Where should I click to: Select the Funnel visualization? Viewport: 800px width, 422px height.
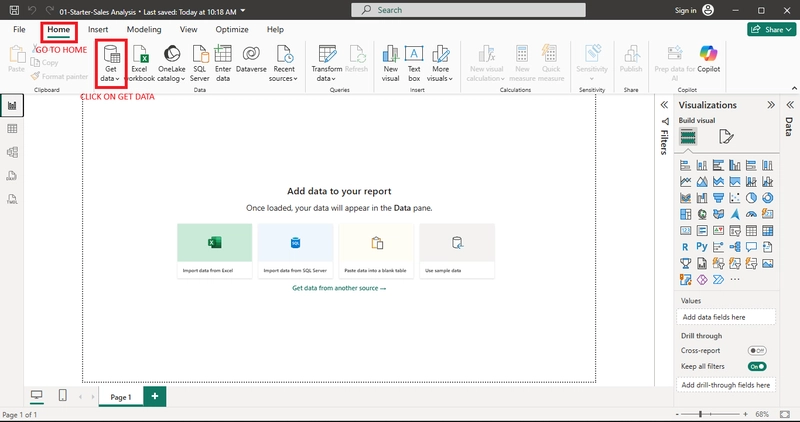coord(718,198)
